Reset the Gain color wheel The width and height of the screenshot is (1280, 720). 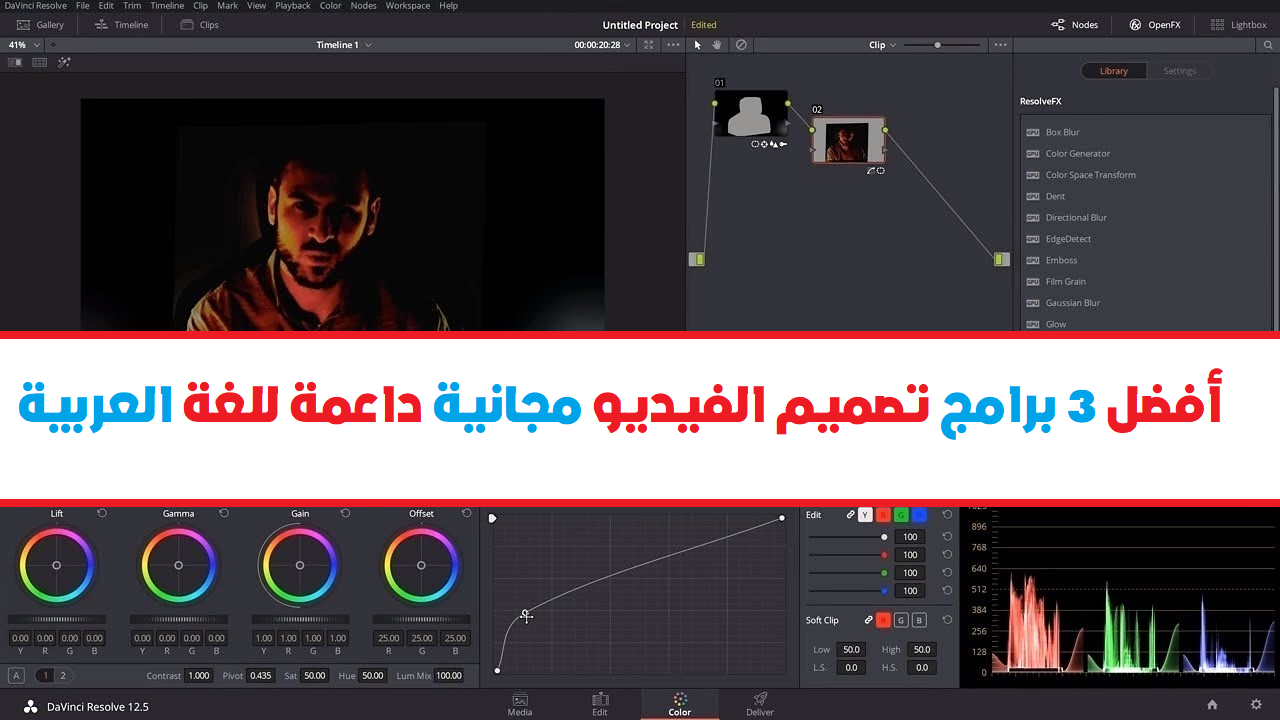(345, 513)
